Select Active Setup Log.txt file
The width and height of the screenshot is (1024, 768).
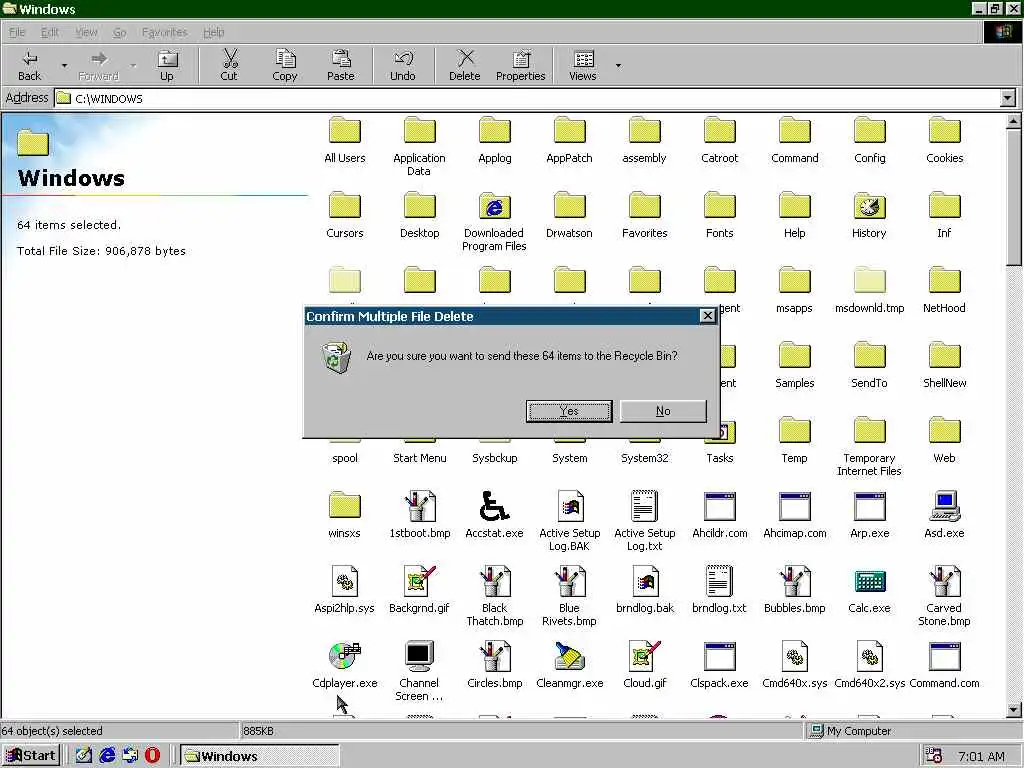coord(645,522)
